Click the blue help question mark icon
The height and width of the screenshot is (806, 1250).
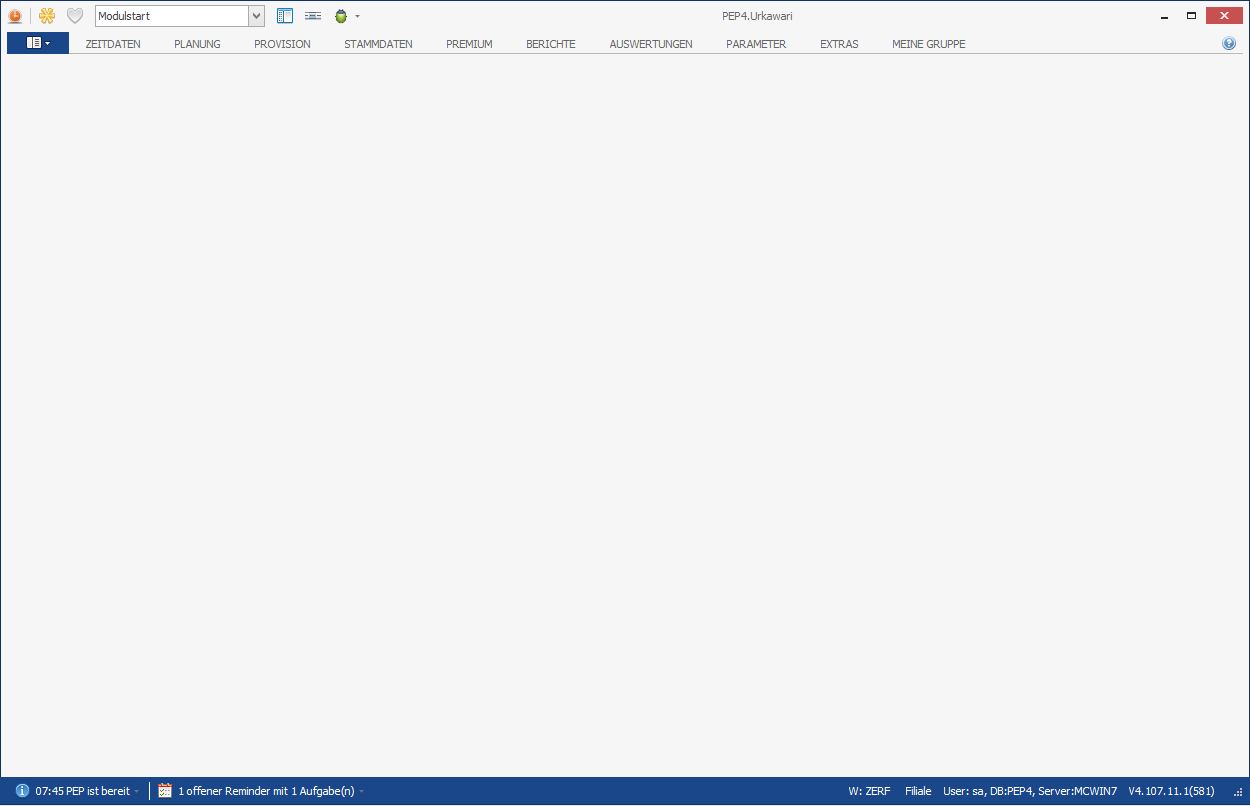point(1229,44)
